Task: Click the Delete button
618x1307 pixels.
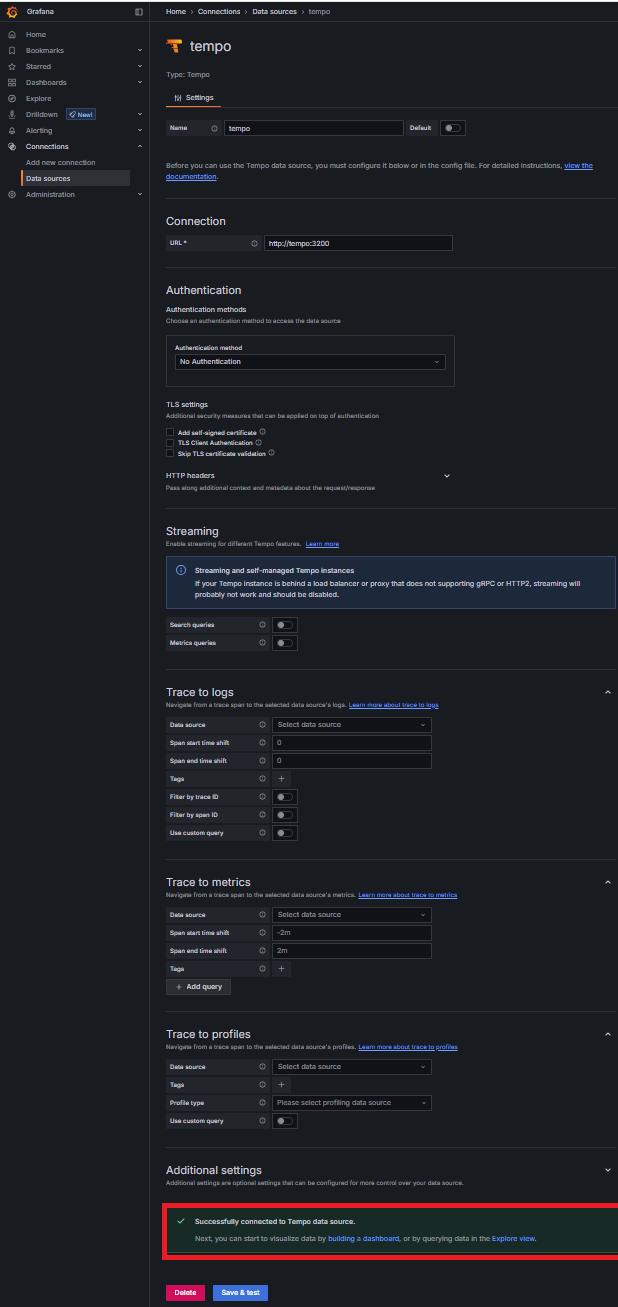Action: tap(185, 1293)
